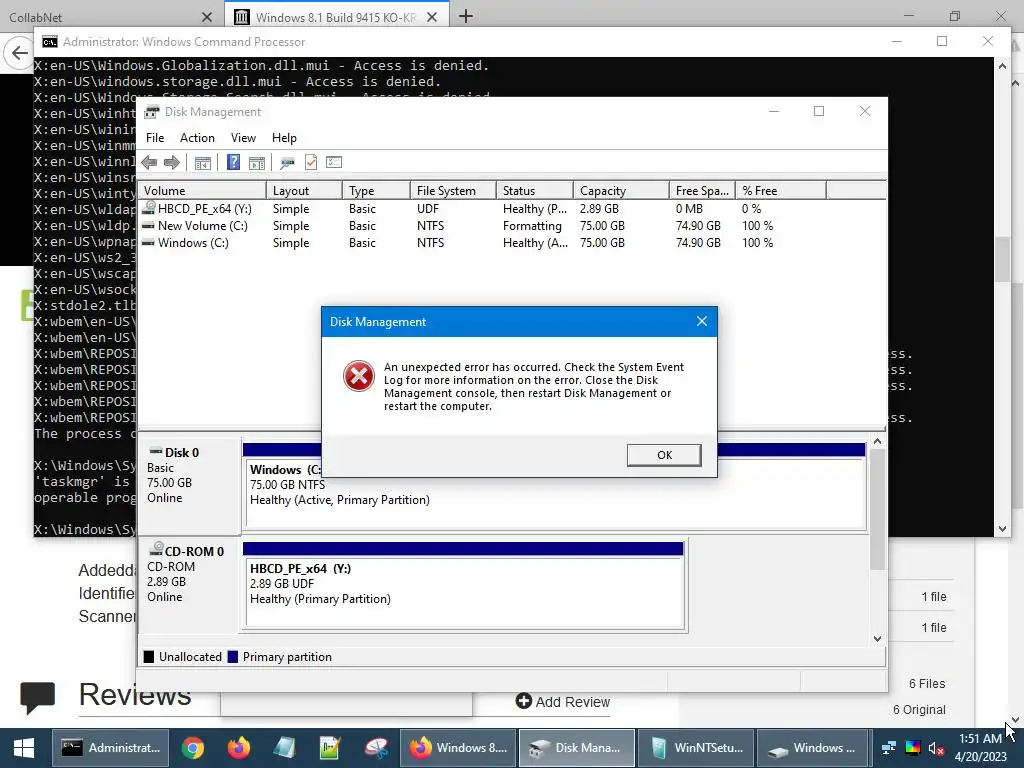Open a new browser tab with plus
Viewport: 1024px width, 768px height.
click(x=466, y=16)
